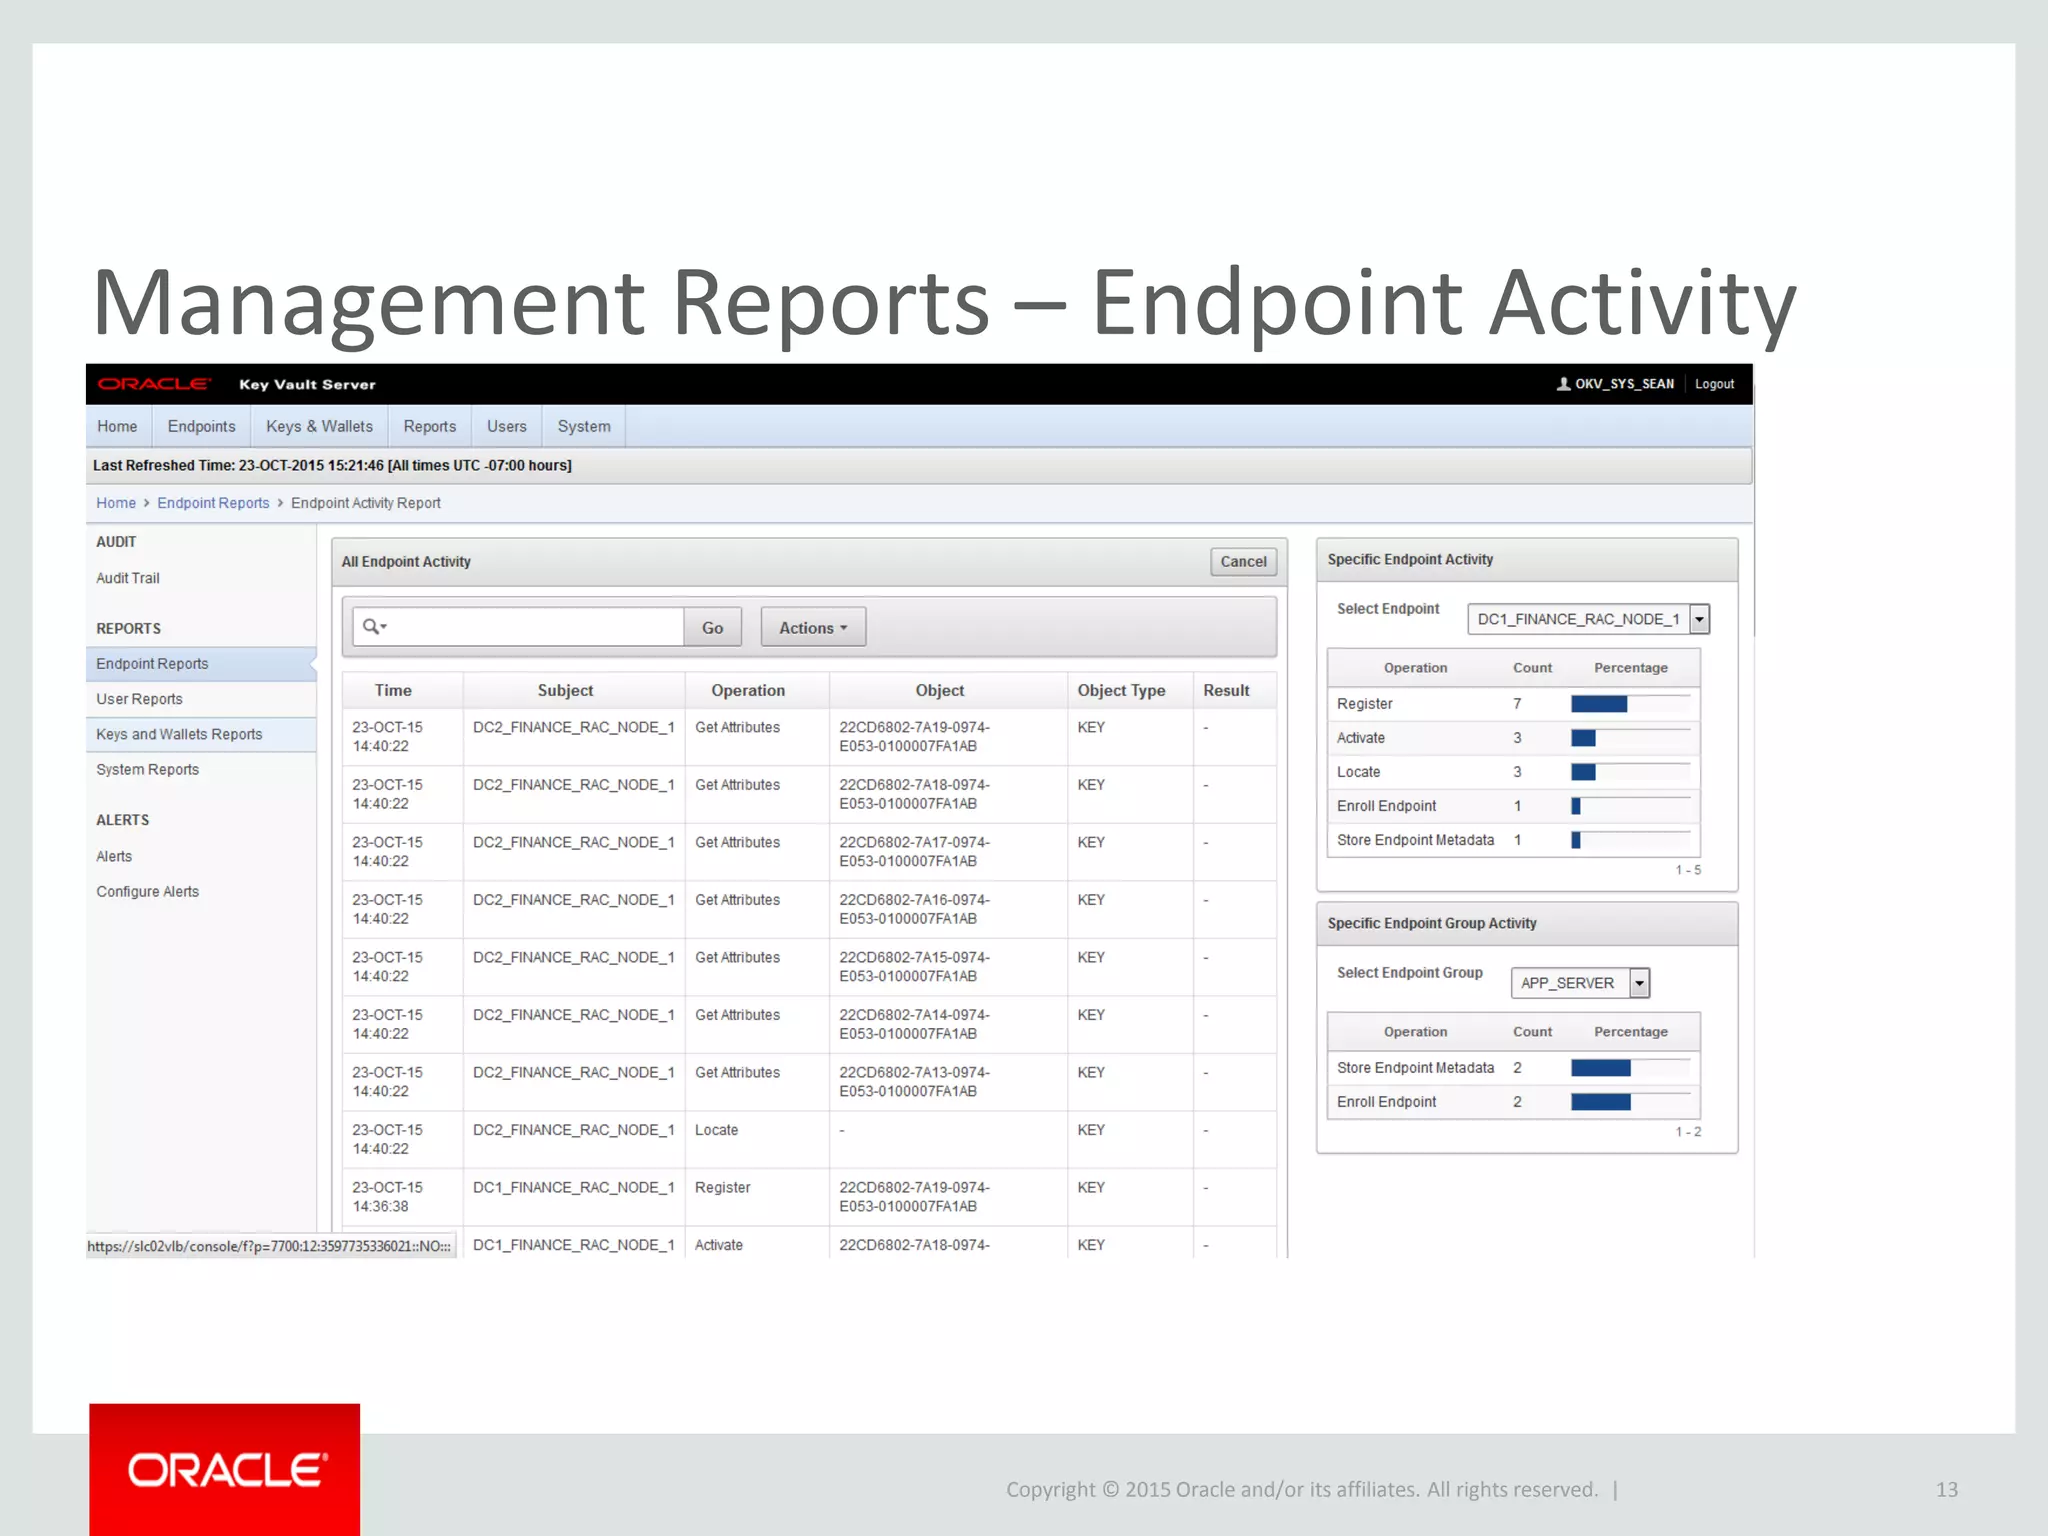Click object 22CD6802-7A19-0974 in the first Get Attributes row
Image resolution: width=2048 pixels, height=1536 pixels.
914,737
